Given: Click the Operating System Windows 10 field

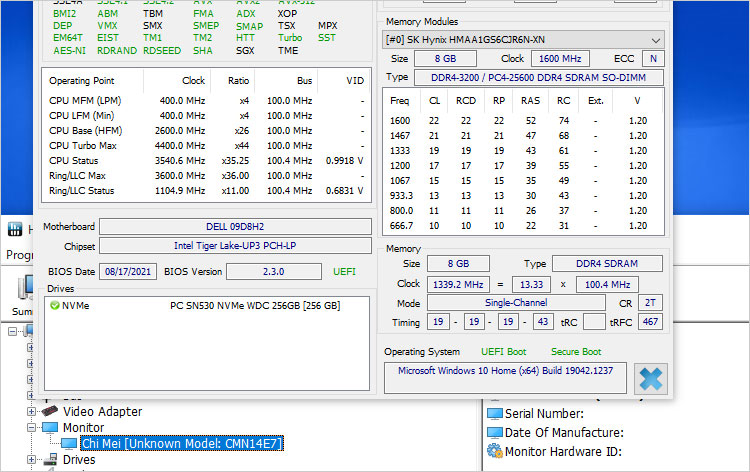Looking at the screenshot, I should point(505,377).
